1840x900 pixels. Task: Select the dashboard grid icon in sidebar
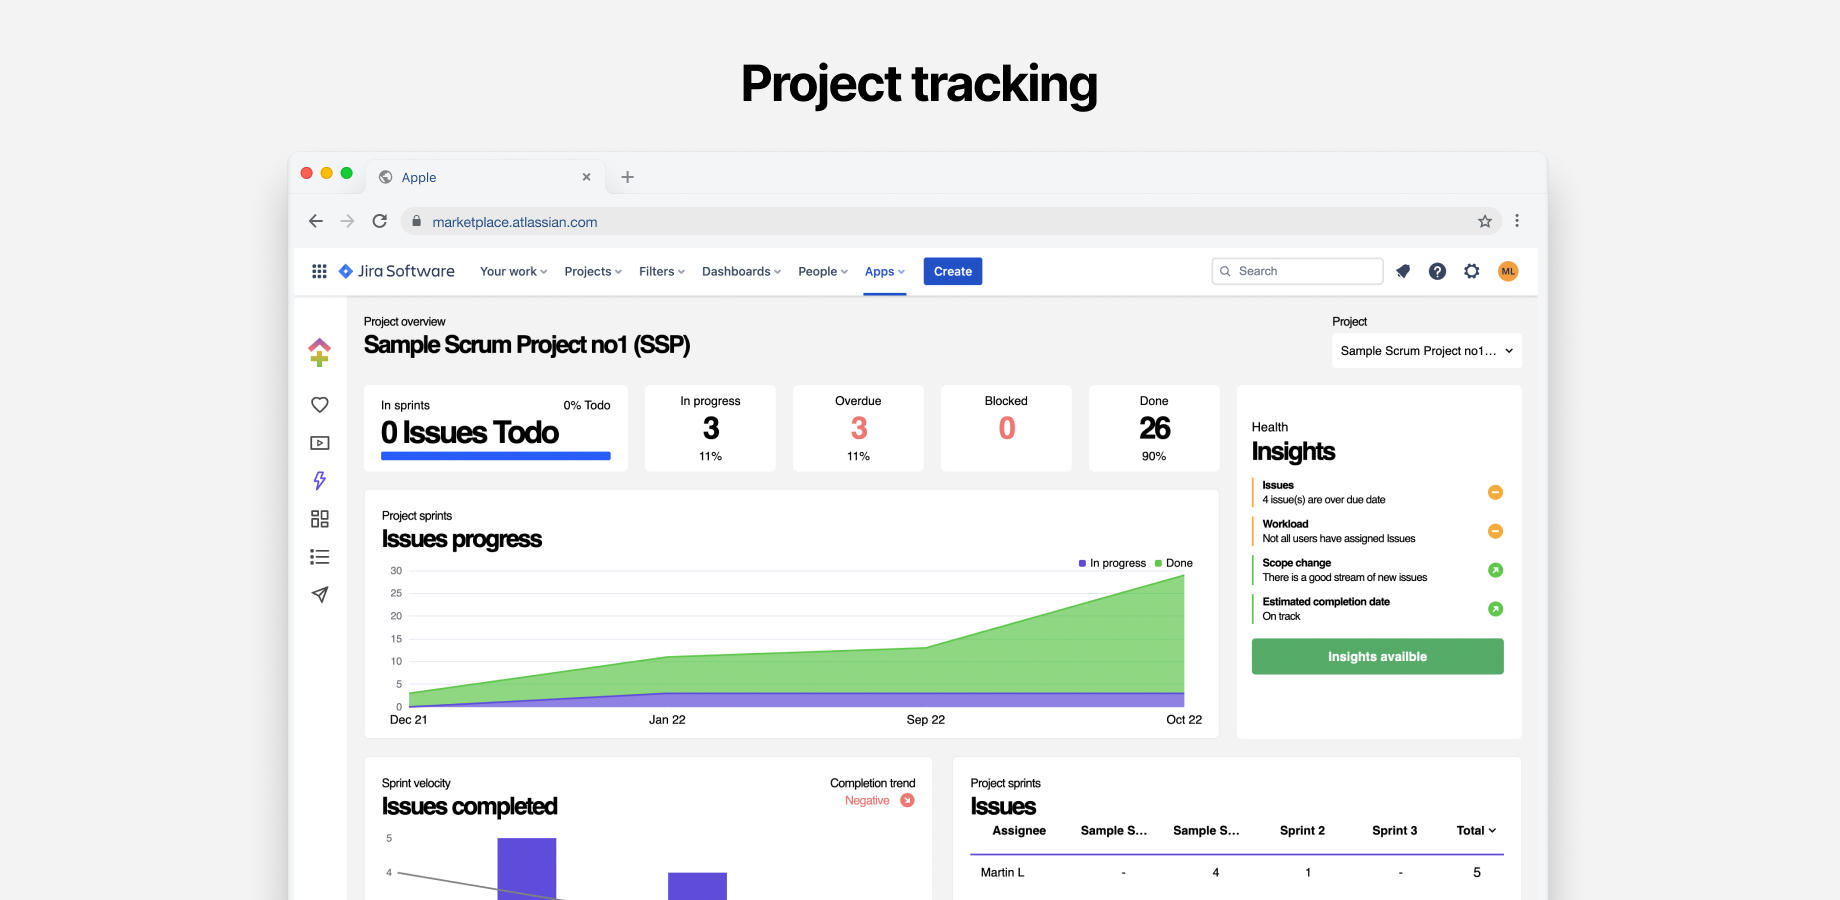tap(320, 519)
